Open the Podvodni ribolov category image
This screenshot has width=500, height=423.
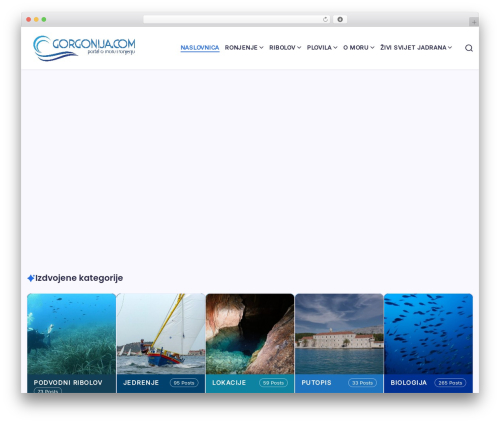(71, 334)
